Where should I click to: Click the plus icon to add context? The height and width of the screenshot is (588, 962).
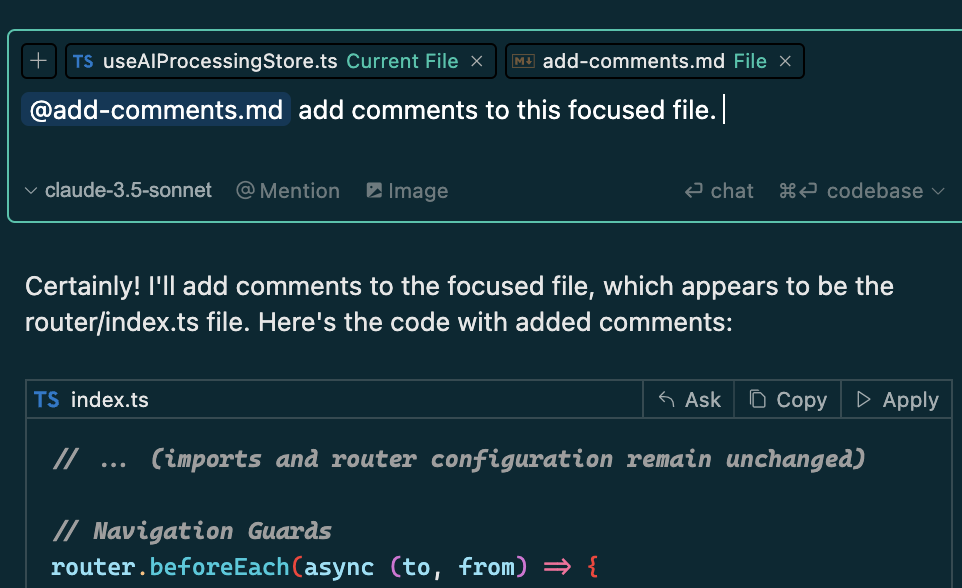(x=38, y=61)
